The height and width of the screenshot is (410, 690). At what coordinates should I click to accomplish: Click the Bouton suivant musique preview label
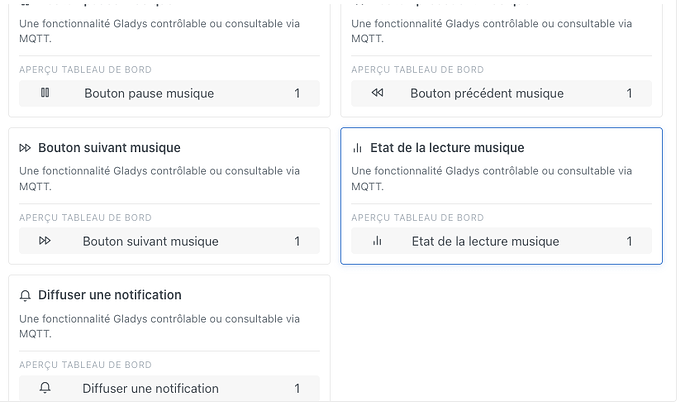tap(150, 241)
